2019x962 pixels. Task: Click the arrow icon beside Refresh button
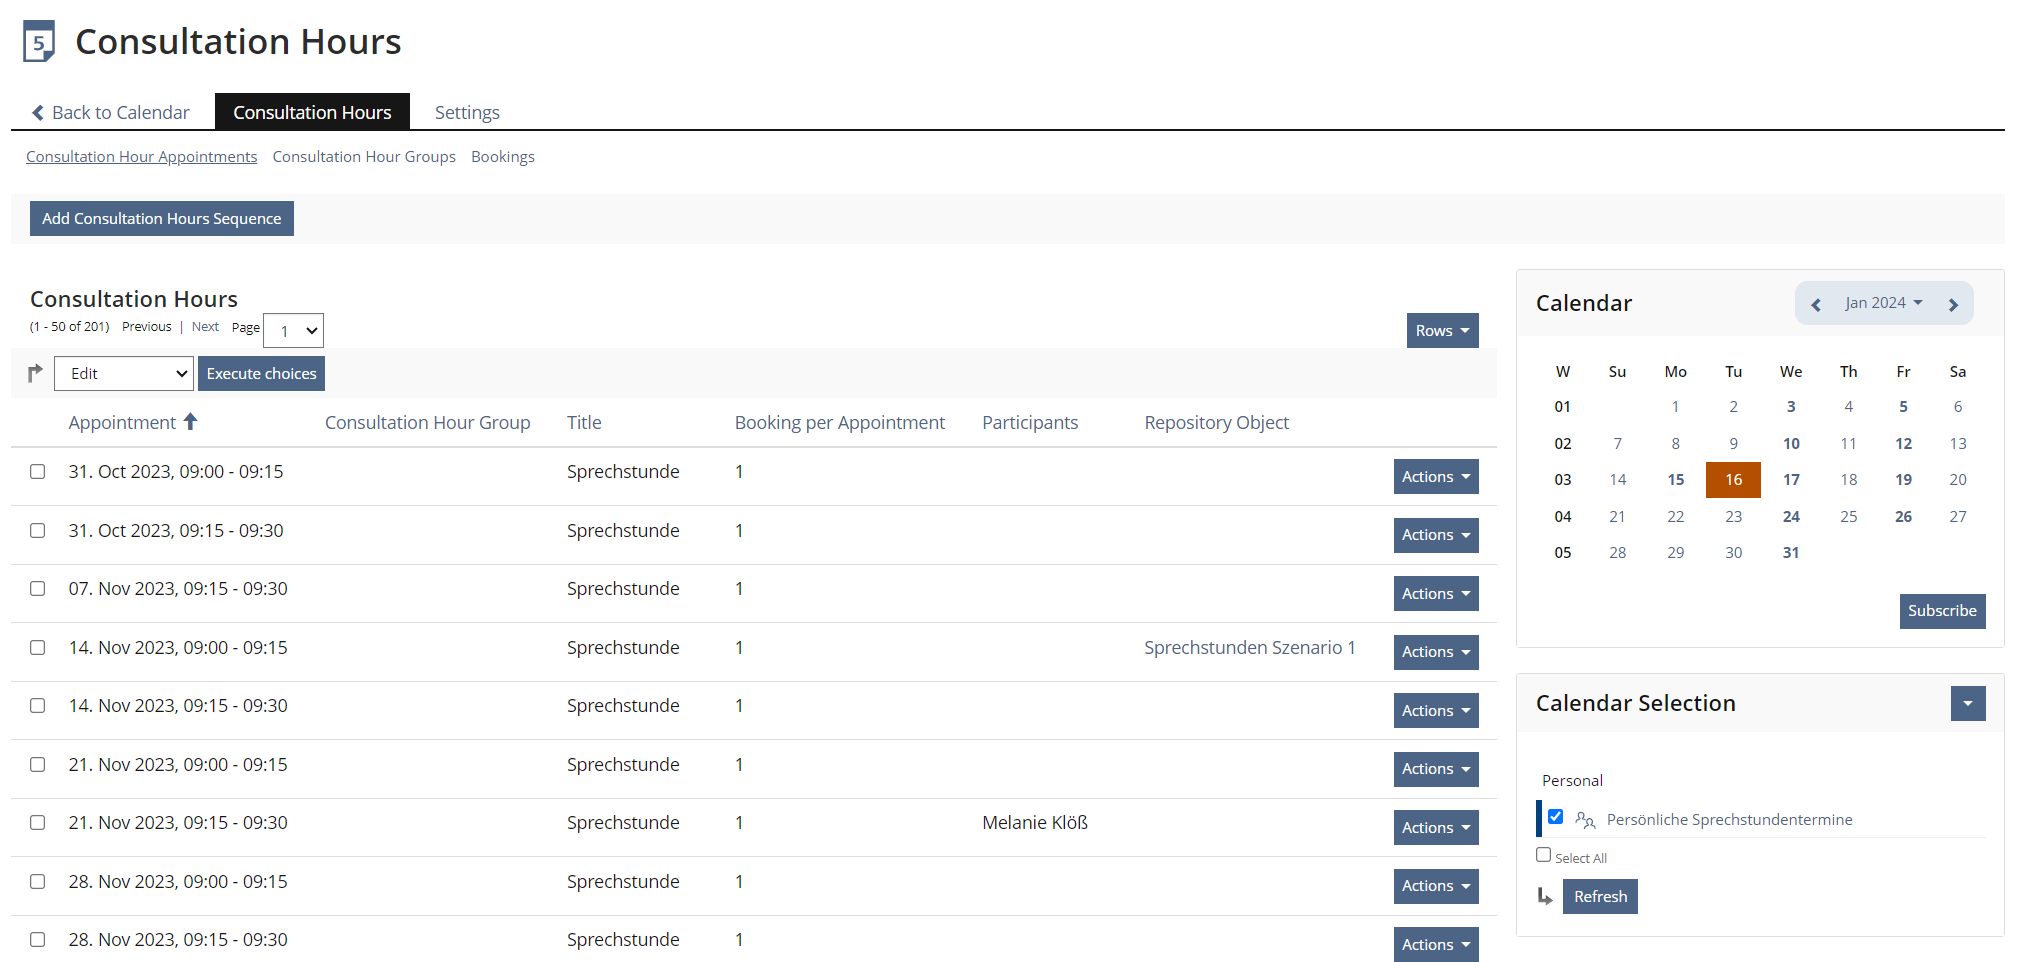click(1545, 896)
